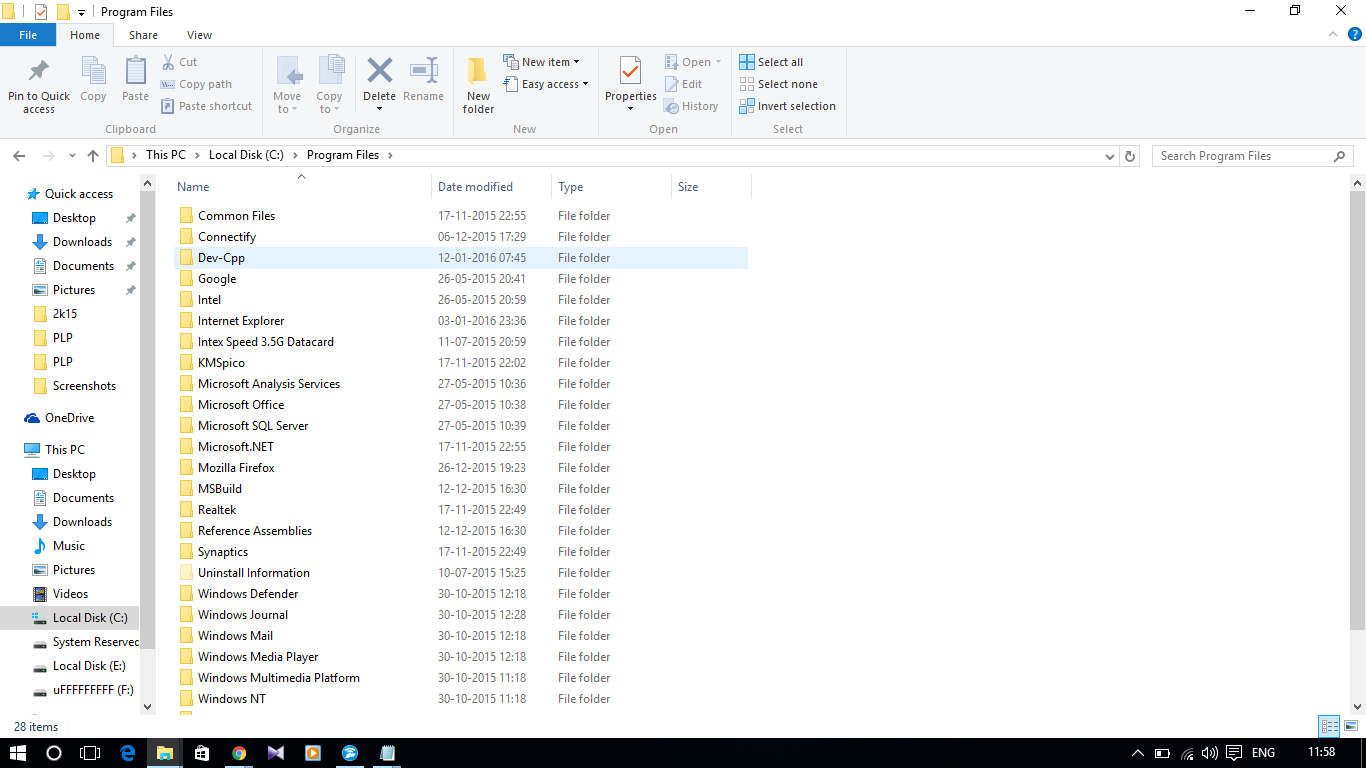Open Task View on taskbar
The width and height of the screenshot is (1366, 768).
pos(90,753)
